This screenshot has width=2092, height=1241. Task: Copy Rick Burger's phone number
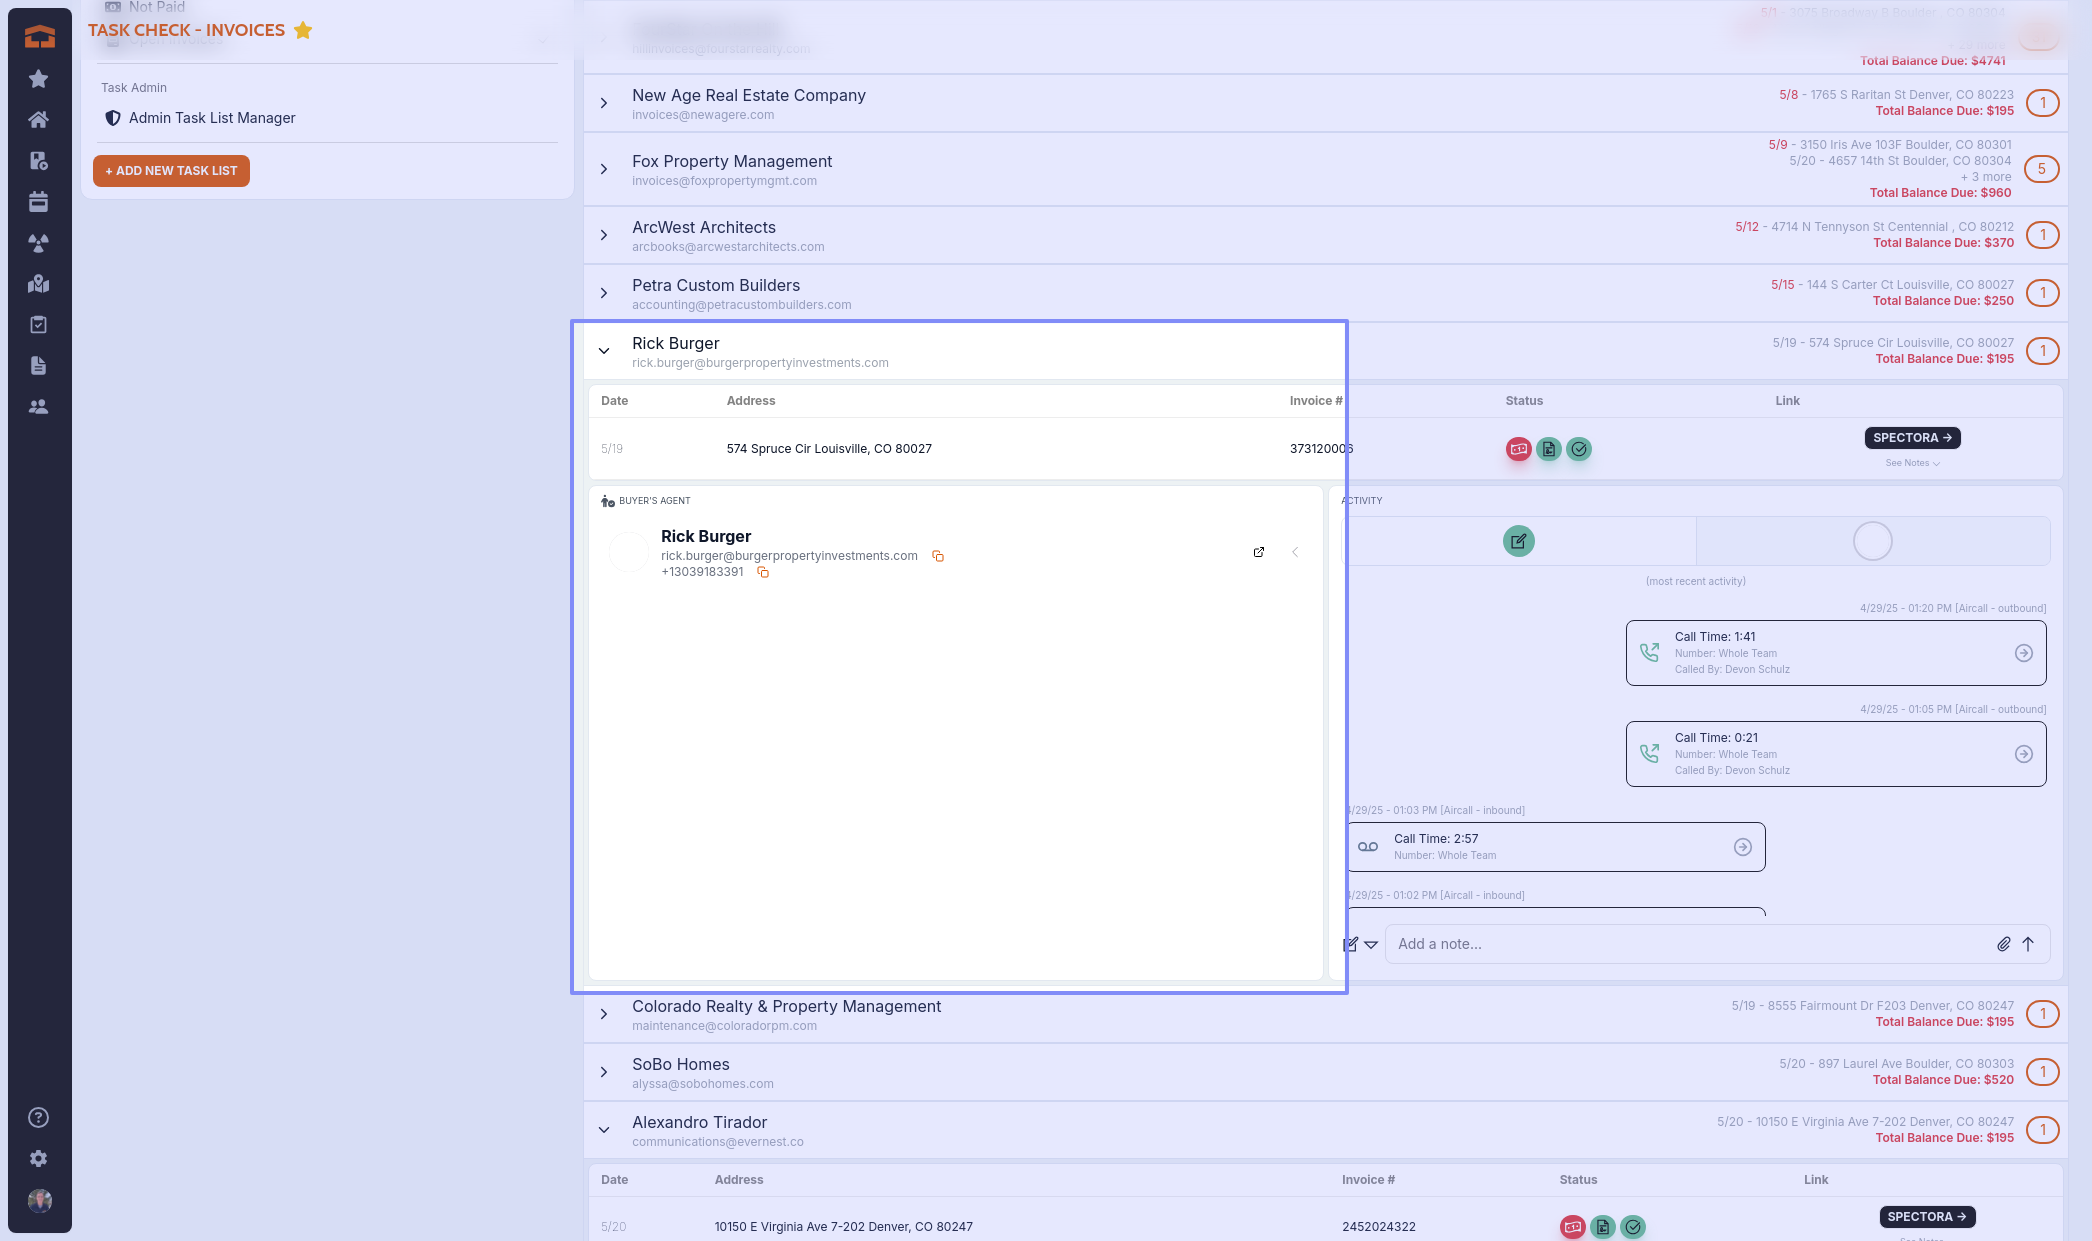tap(763, 572)
